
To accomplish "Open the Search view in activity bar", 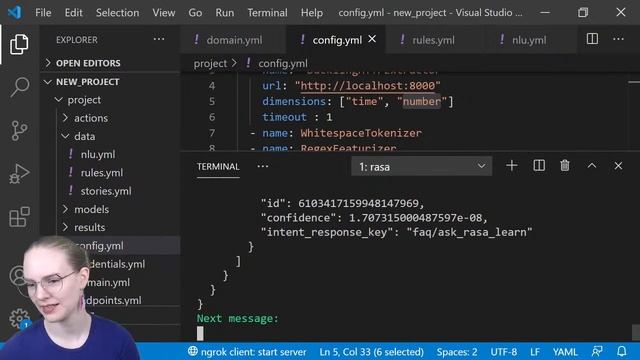I will (19, 87).
